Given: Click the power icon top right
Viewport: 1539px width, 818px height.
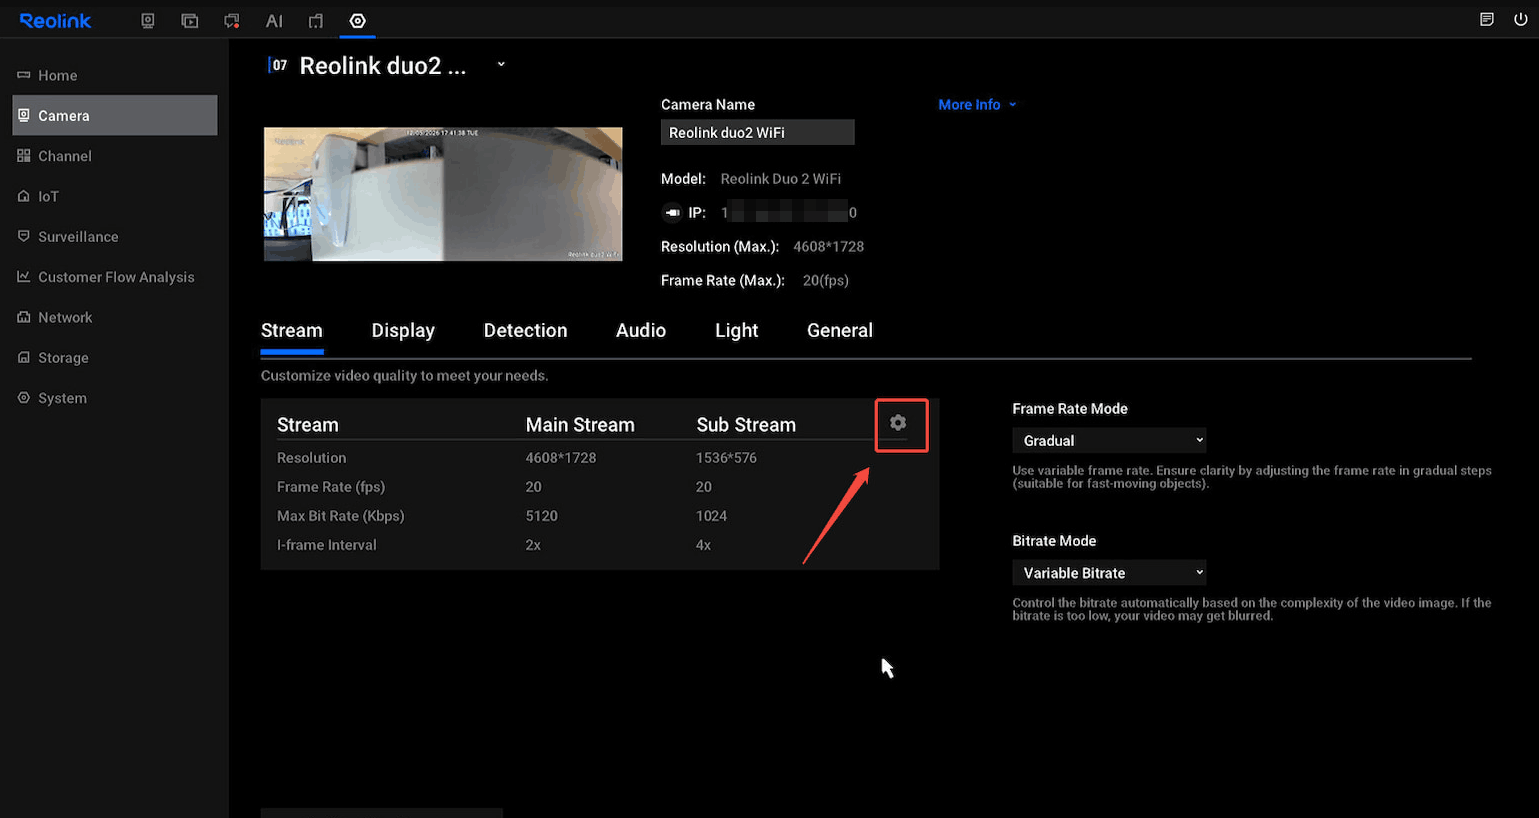Looking at the screenshot, I should tap(1521, 19).
